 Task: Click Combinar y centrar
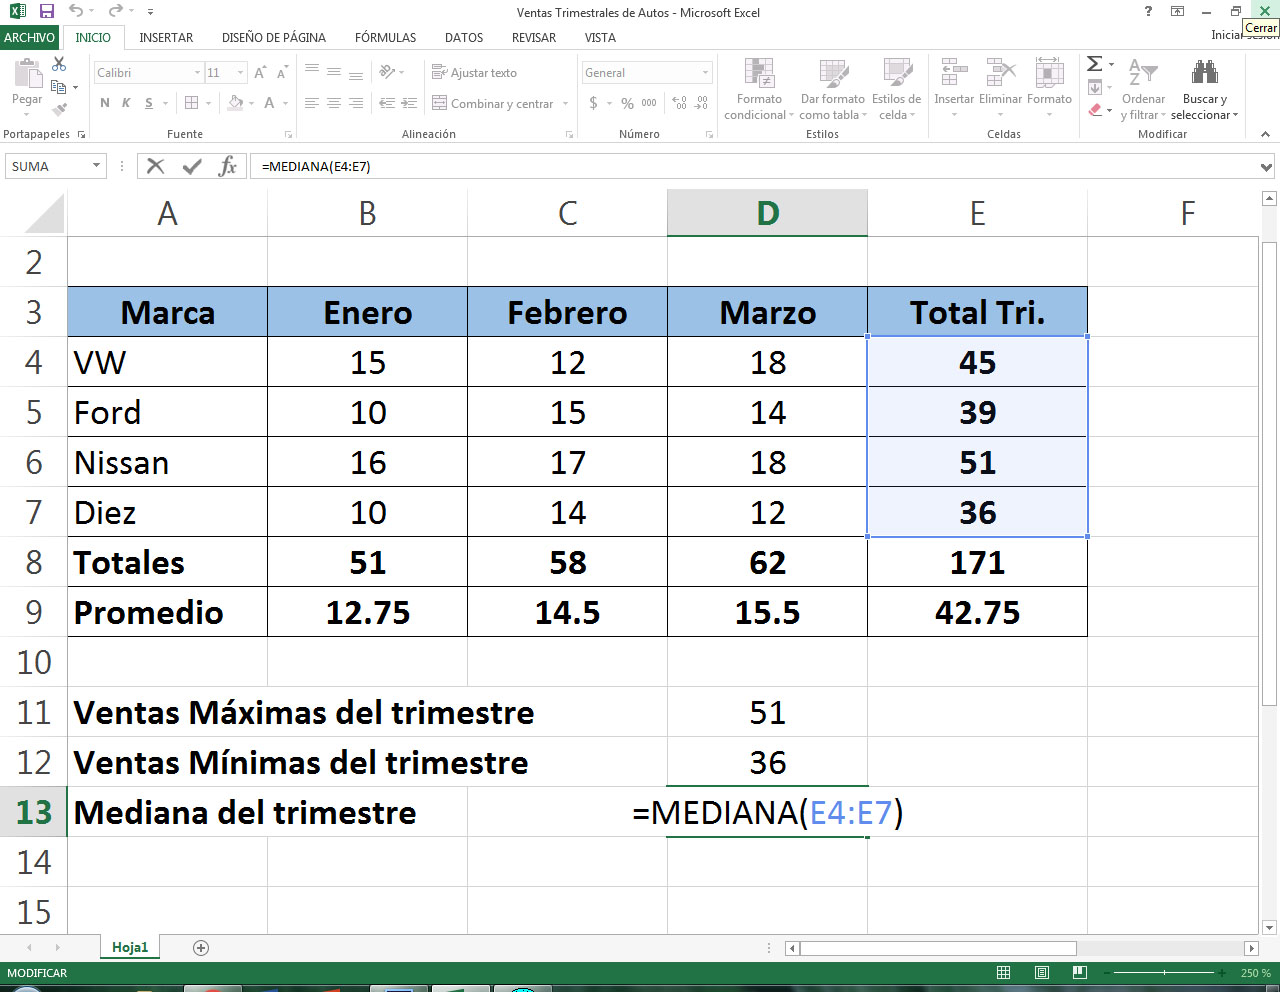pyautogui.click(x=490, y=103)
